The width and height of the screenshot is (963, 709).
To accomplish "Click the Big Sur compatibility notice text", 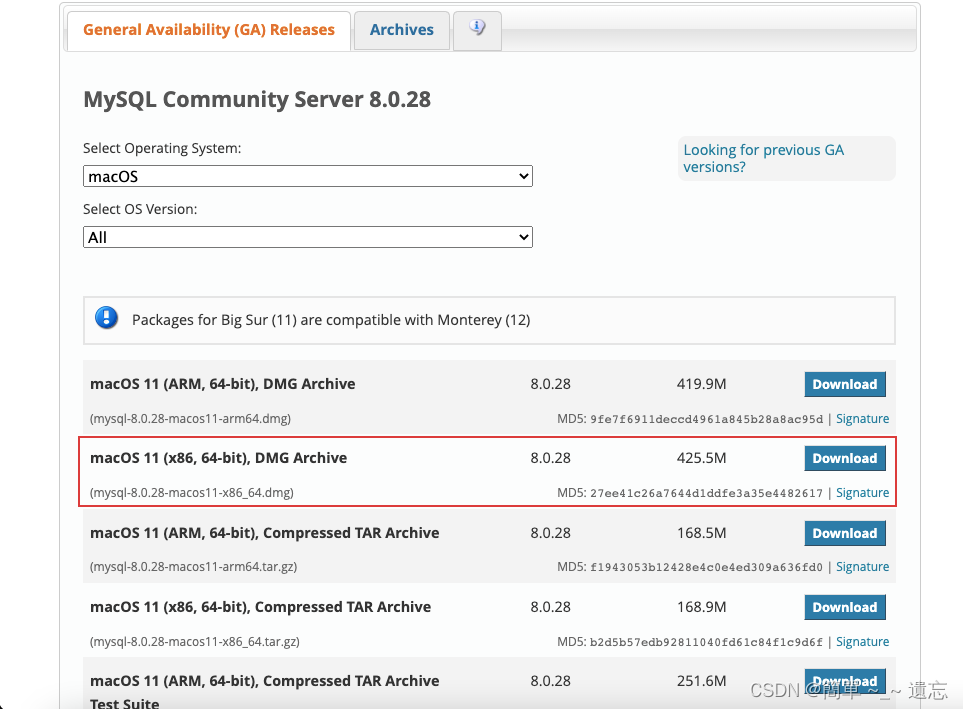I will [331, 320].
